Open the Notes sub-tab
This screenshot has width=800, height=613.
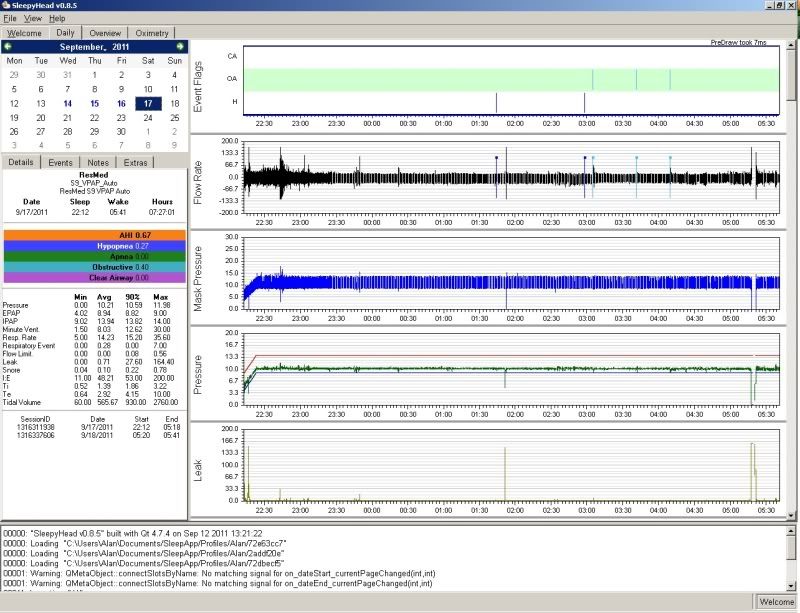coord(98,163)
